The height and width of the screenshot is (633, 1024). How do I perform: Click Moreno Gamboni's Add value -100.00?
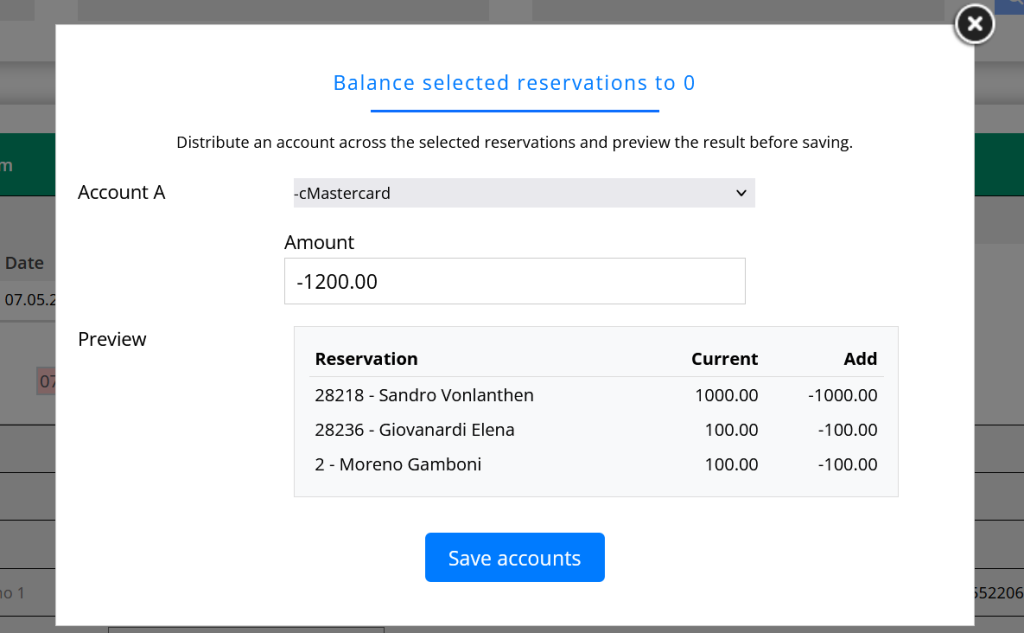pyautogui.click(x=847, y=464)
